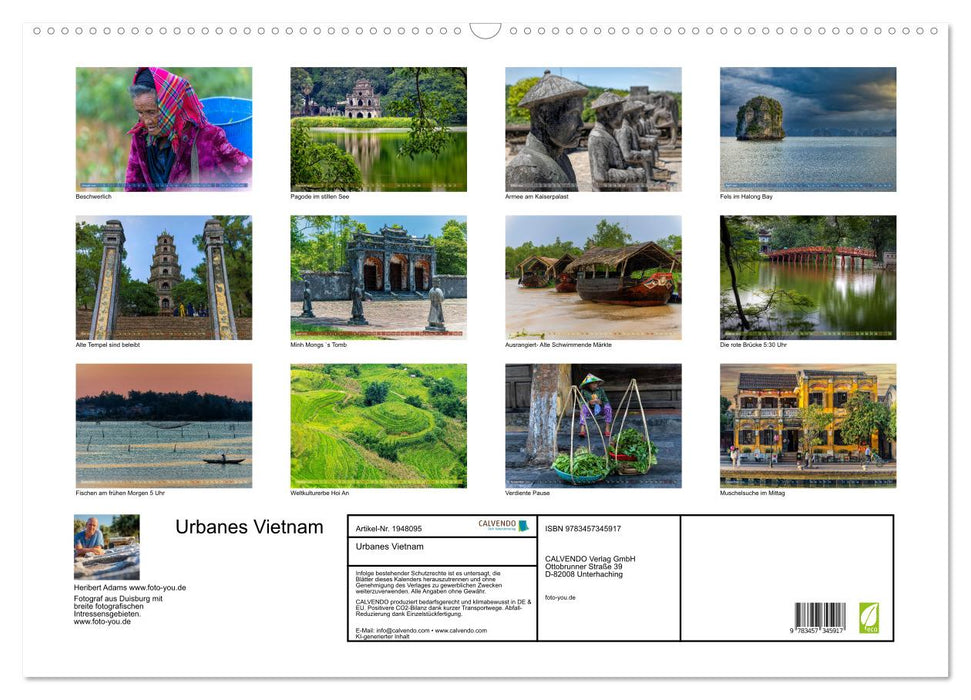Open the 'Fels im Halong Bay' thumbnail
Image resolution: width=971 pixels, height=700 pixels.
pos(807,128)
